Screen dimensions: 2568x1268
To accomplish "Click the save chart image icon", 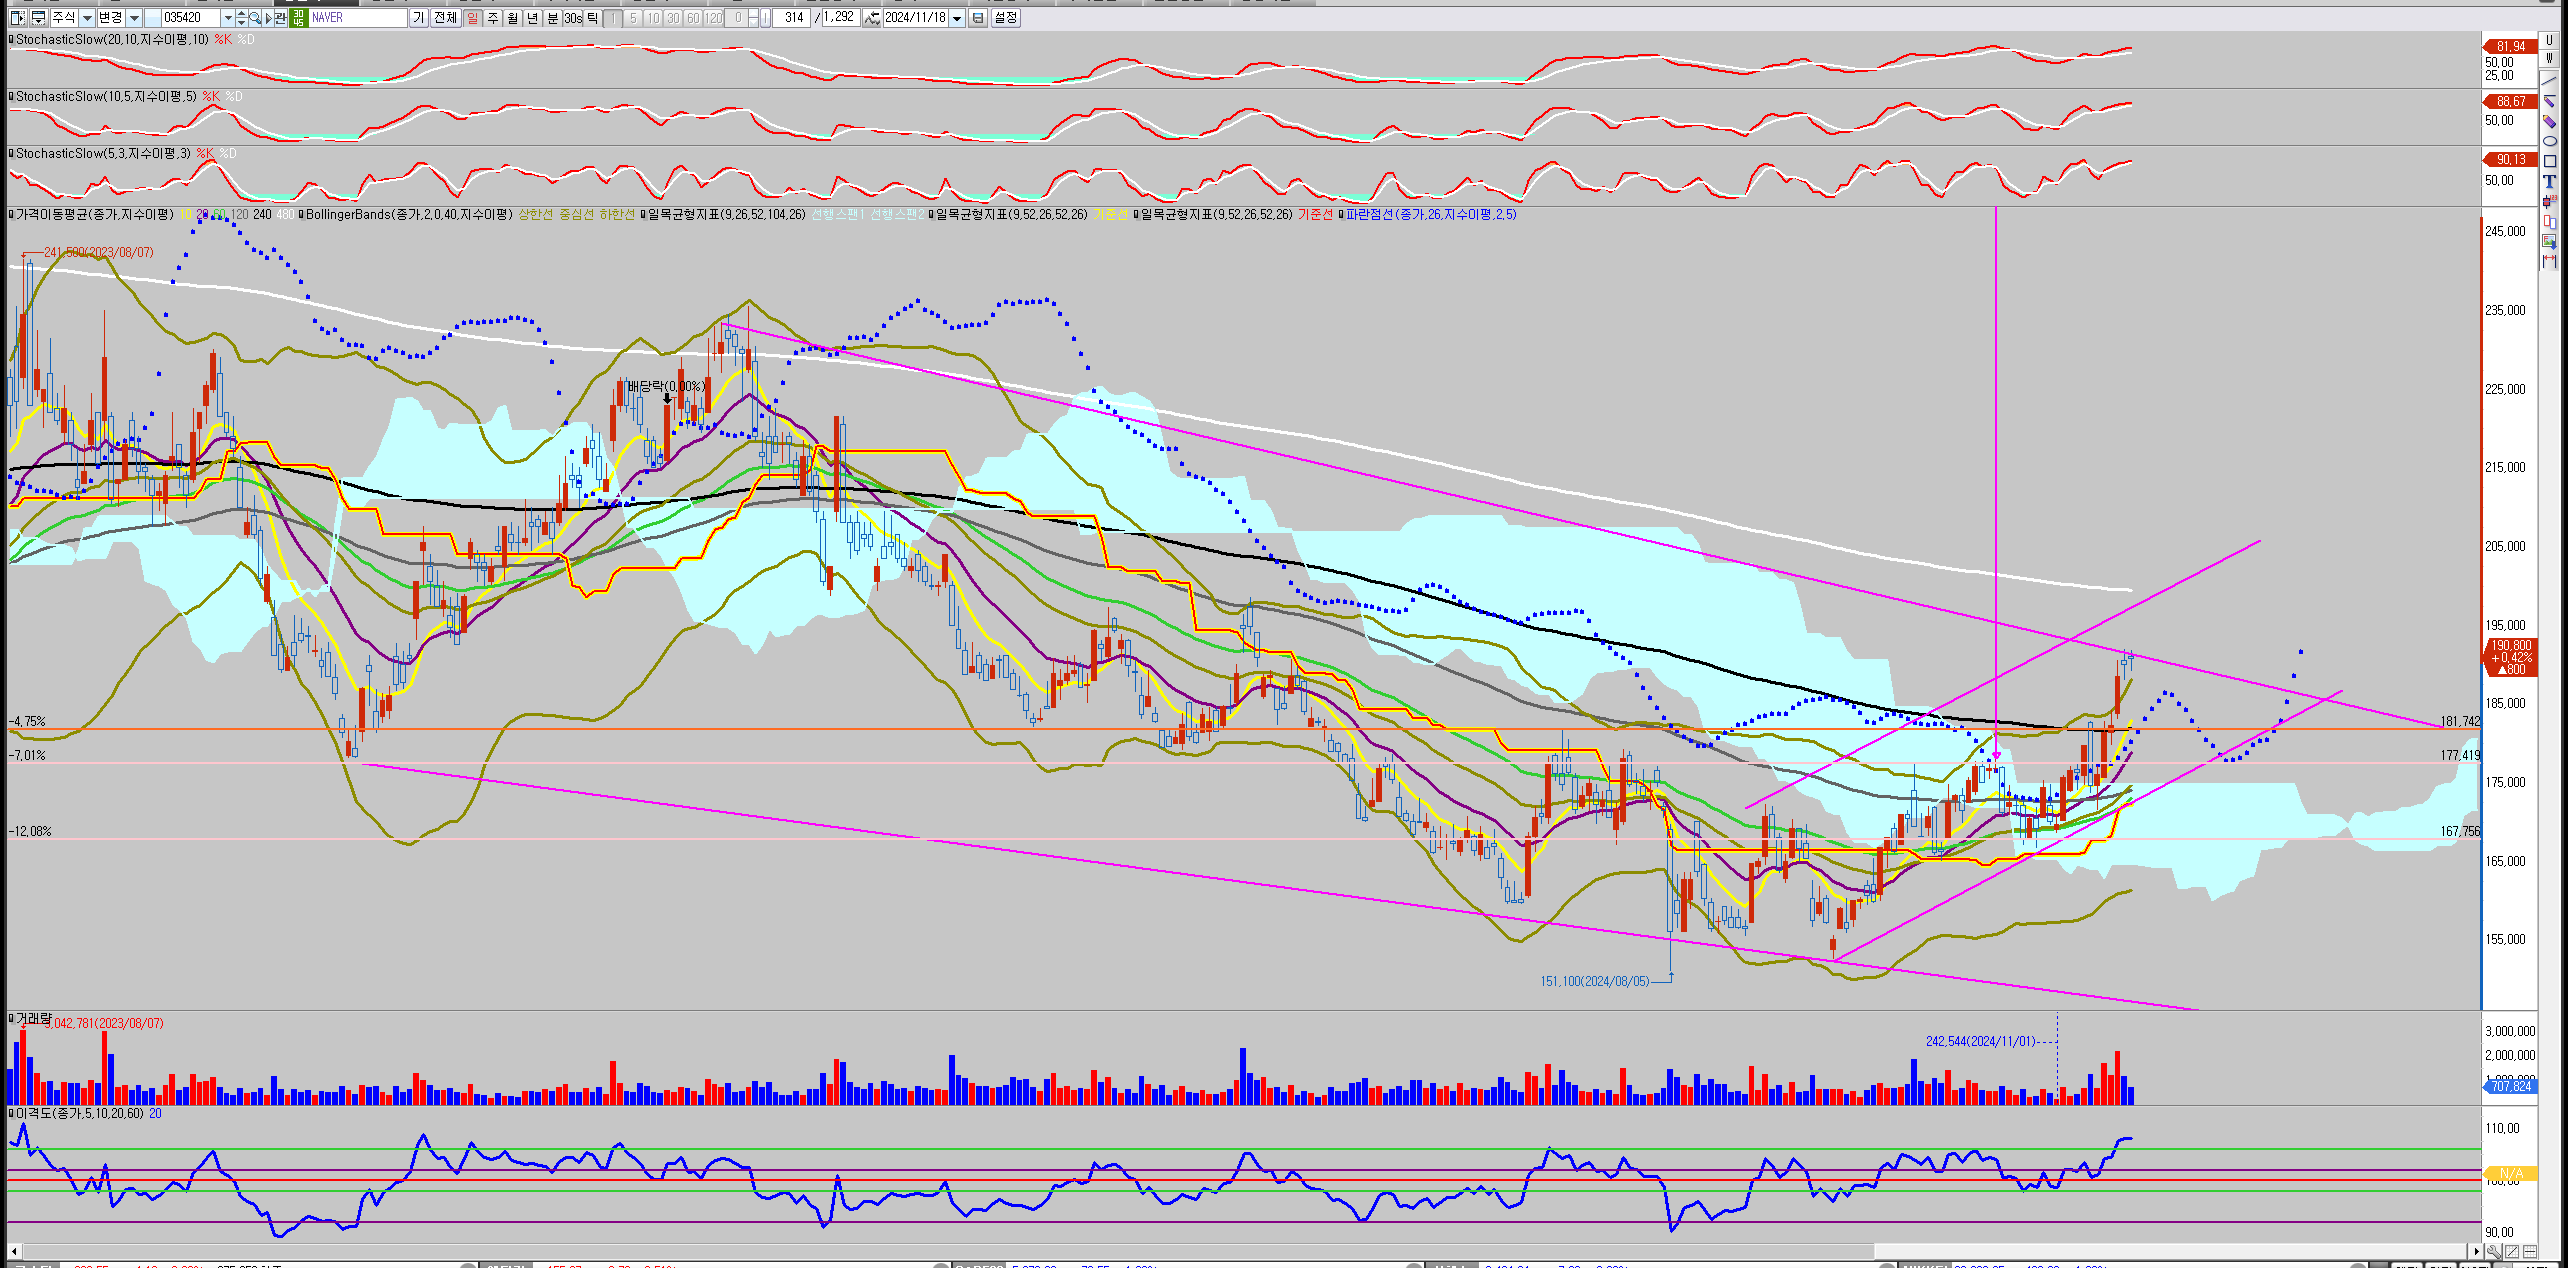I will coord(2550,241).
